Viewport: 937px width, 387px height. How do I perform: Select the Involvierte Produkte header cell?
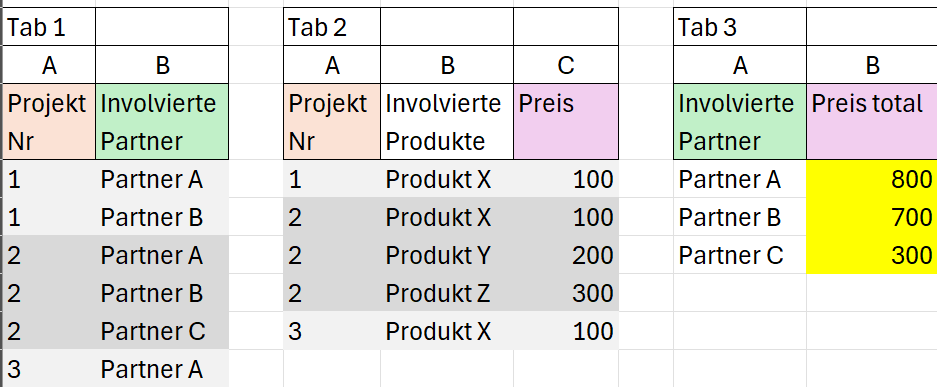coord(447,122)
